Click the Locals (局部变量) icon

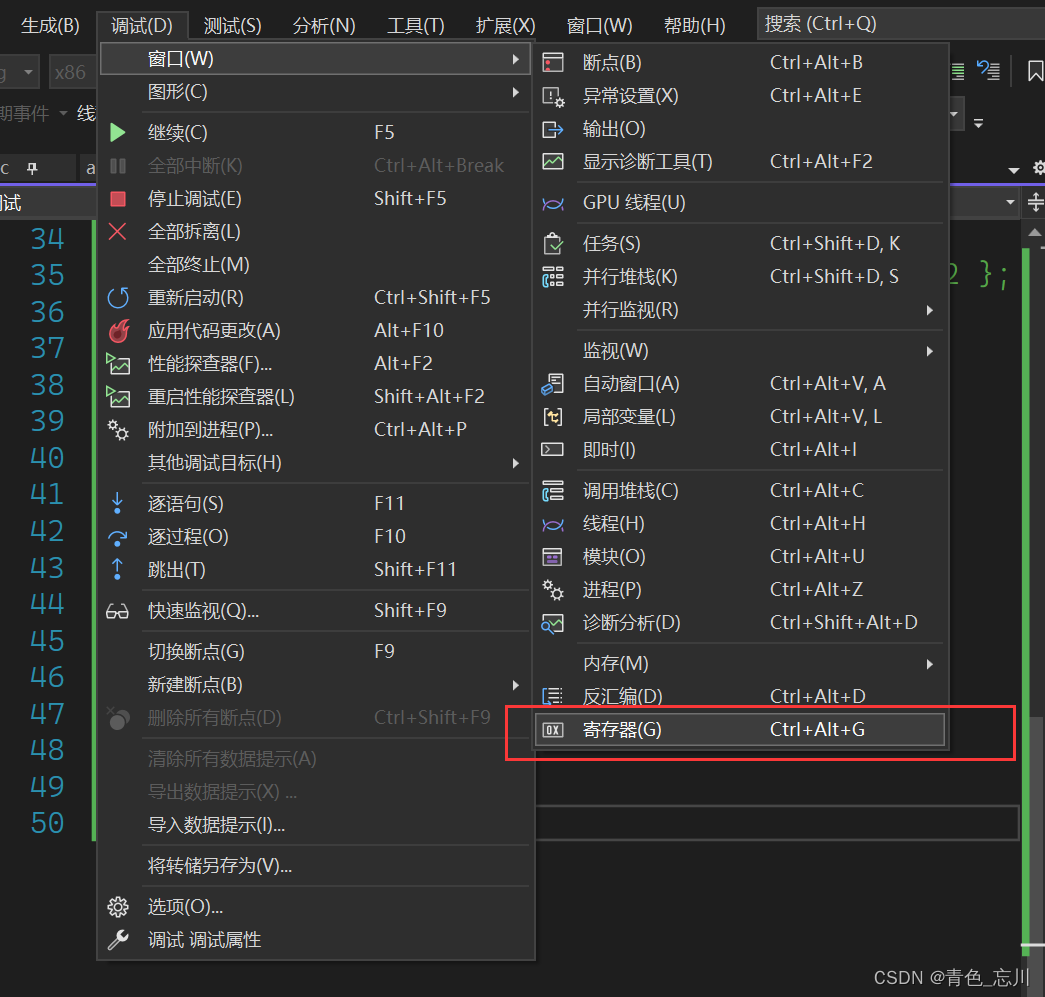[552, 417]
